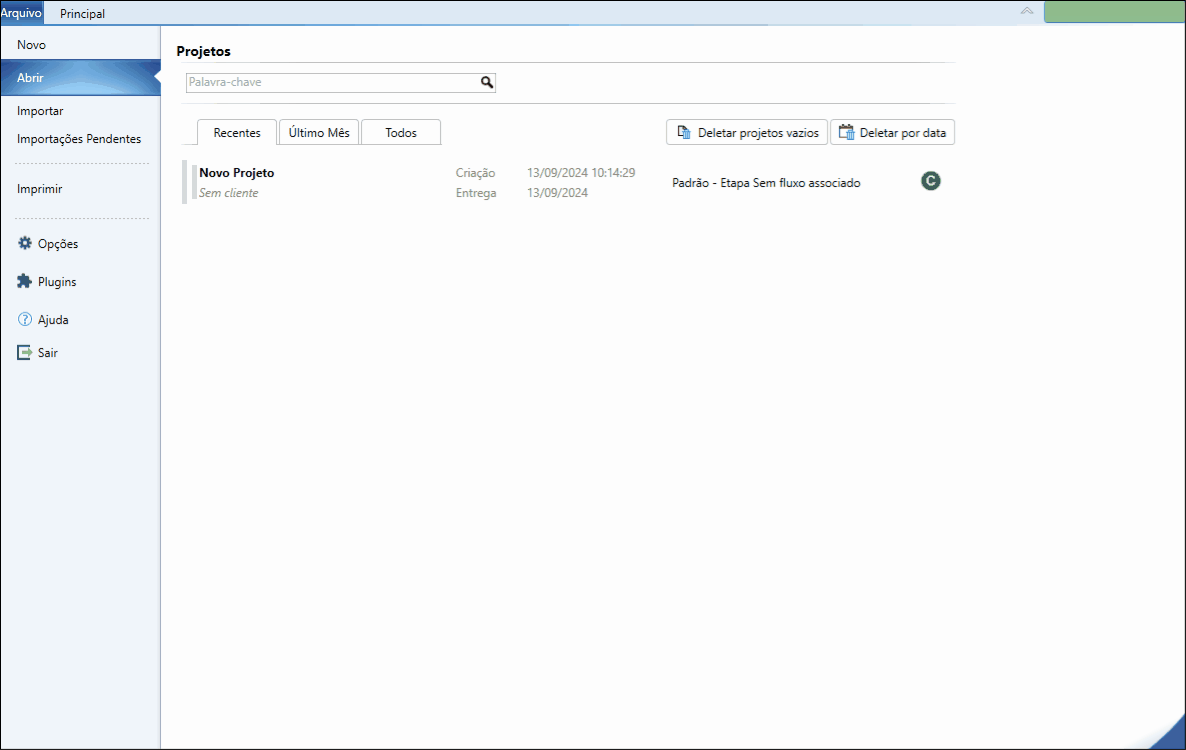Click the creation date 13/09/2024 10:14:29

click(x=581, y=172)
